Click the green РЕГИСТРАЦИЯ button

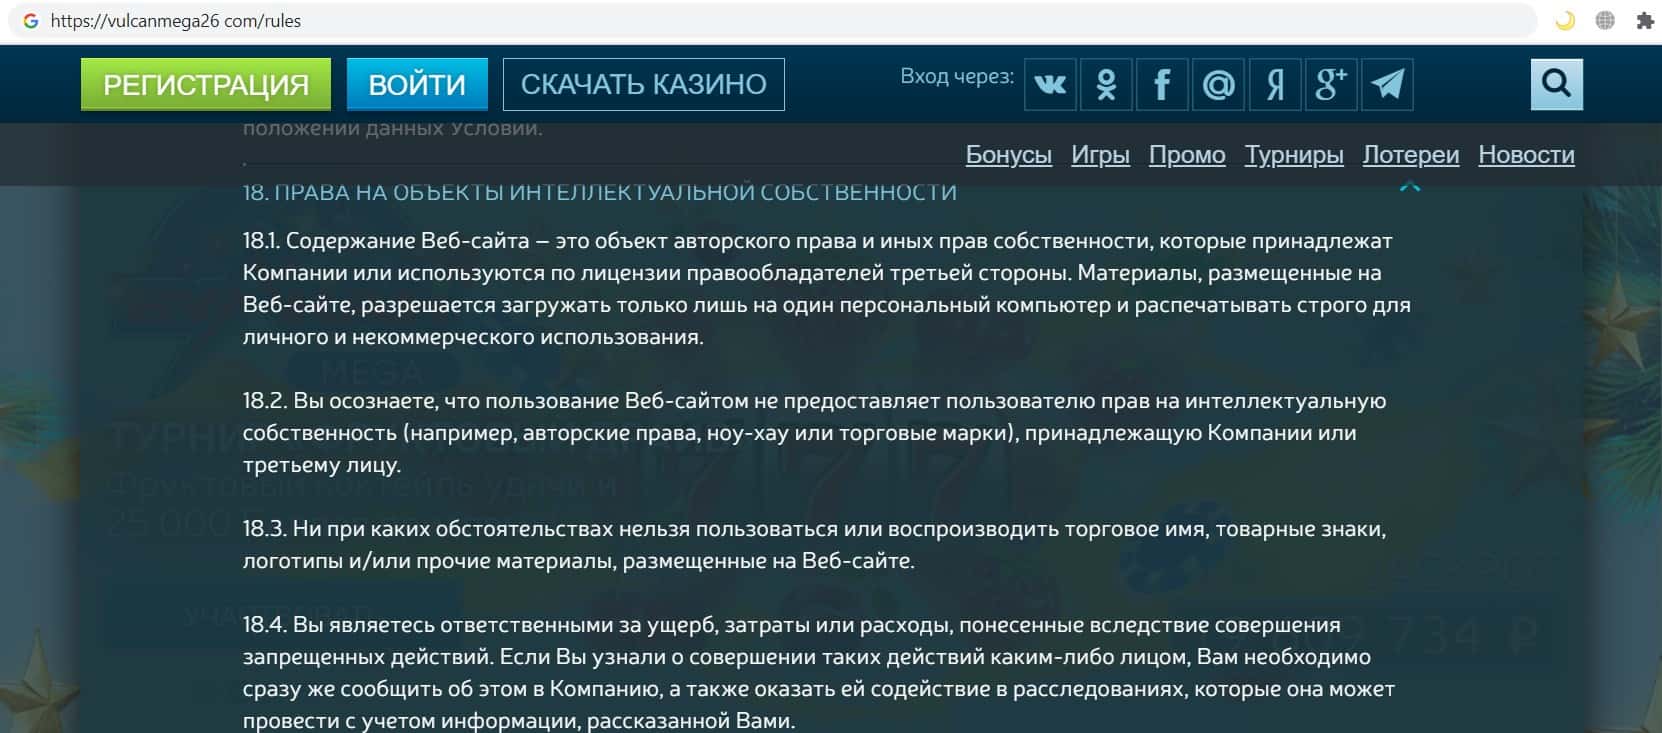coord(206,84)
